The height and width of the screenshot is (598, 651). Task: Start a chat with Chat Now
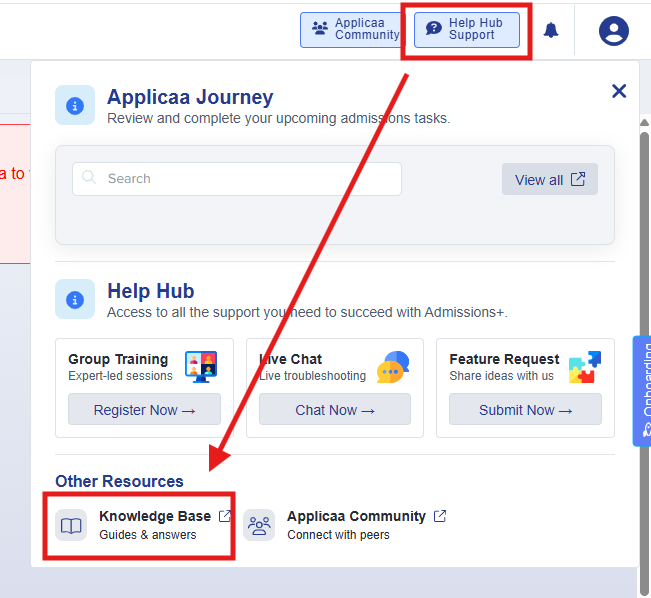pyautogui.click(x=335, y=410)
